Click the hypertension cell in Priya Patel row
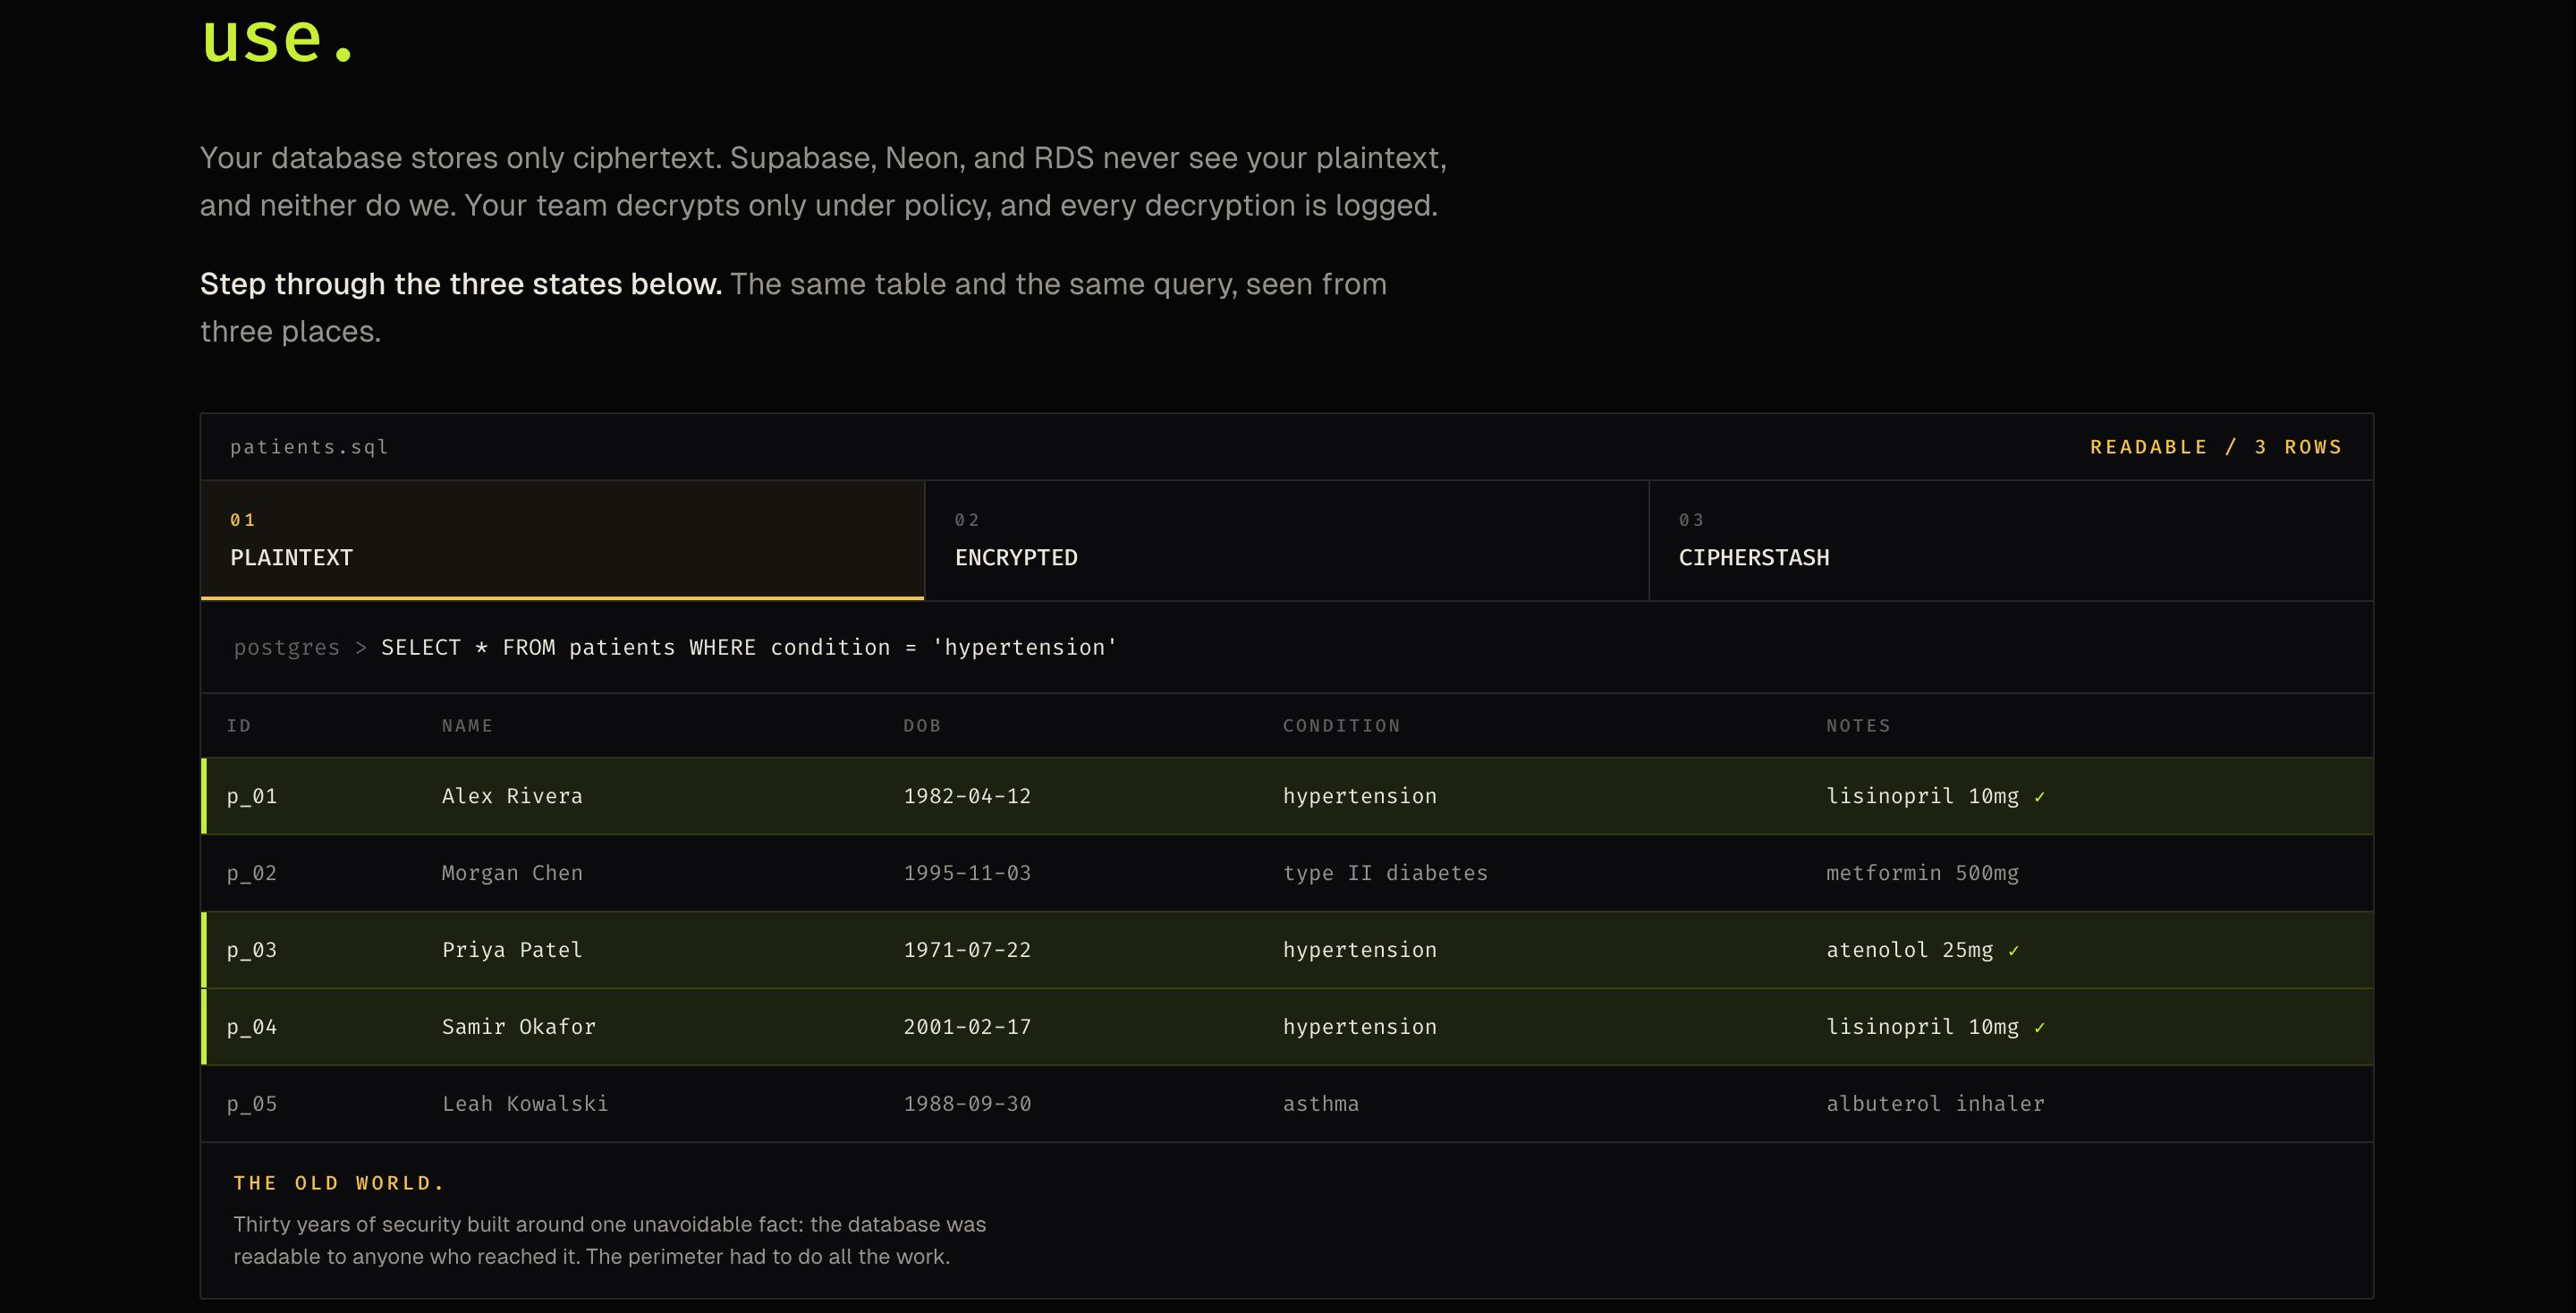Viewport: 2576px width, 1313px height. [x=1360, y=950]
